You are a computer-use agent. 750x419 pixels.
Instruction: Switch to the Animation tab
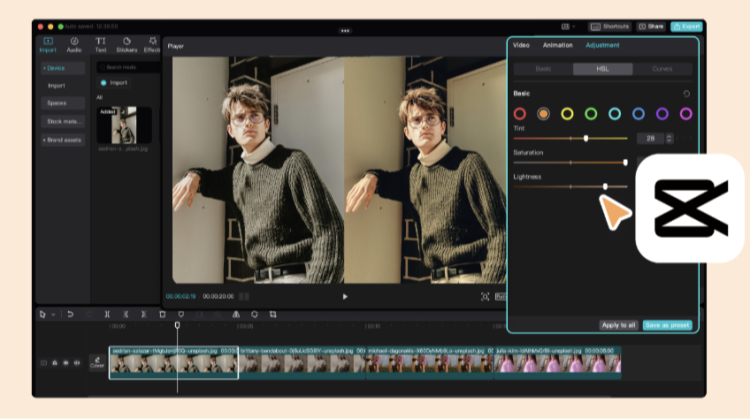557,45
